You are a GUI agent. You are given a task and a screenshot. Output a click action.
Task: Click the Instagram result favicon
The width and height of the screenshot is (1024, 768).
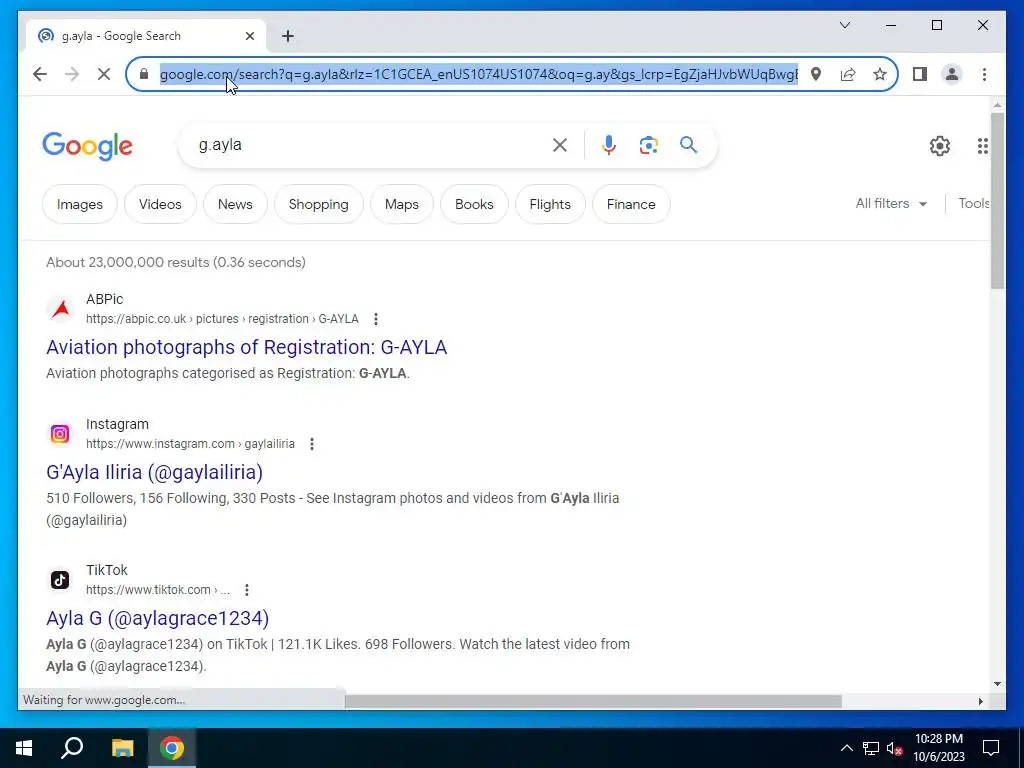pyautogui.click(x=60, y=434)
